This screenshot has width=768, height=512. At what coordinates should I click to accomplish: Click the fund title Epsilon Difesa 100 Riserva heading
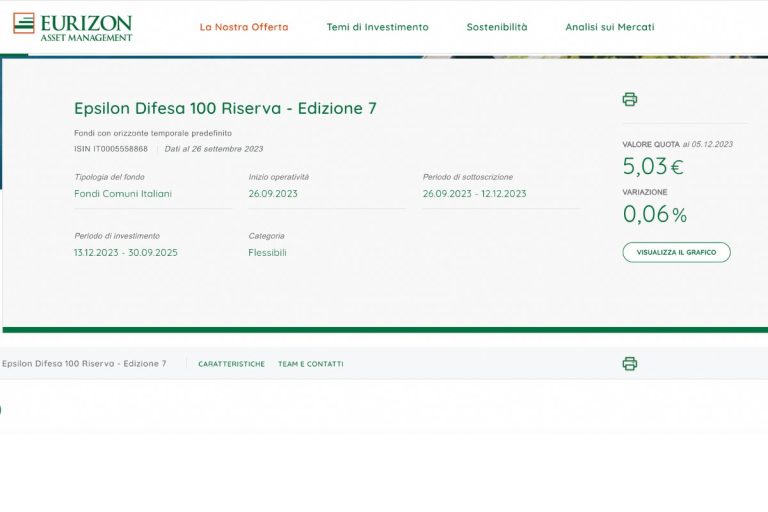click(225, 108)
